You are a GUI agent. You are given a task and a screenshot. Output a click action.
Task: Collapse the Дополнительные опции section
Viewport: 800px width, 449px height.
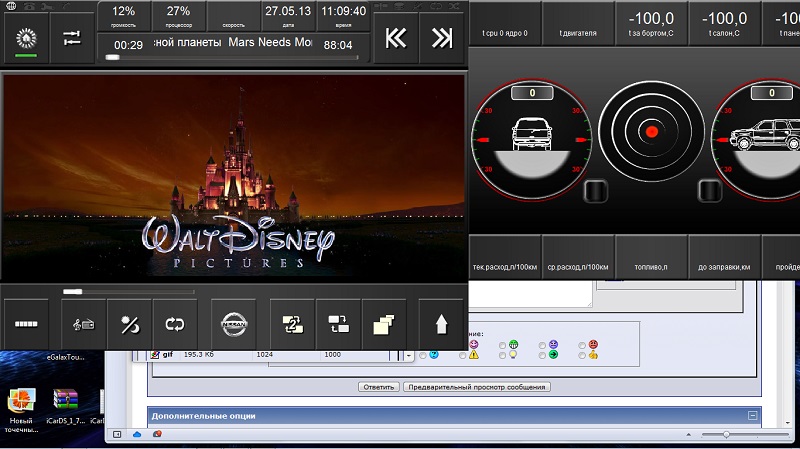coord(751,415)
